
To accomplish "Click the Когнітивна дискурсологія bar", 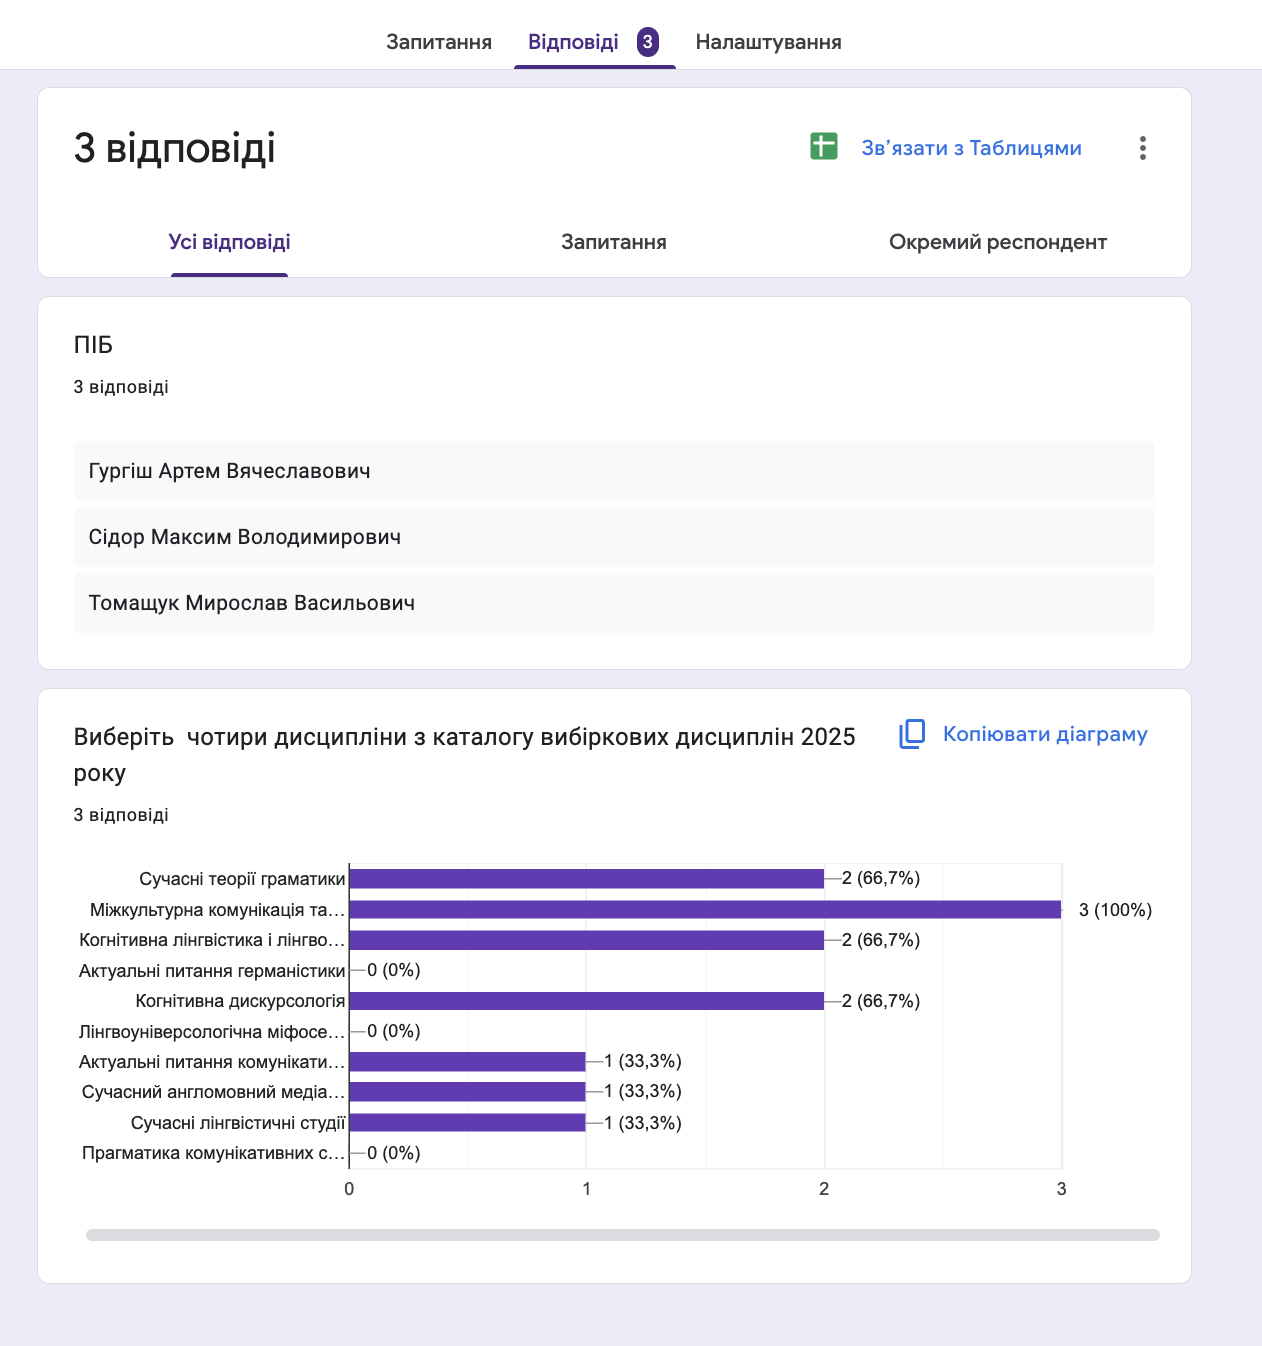I will (586, 1001).
